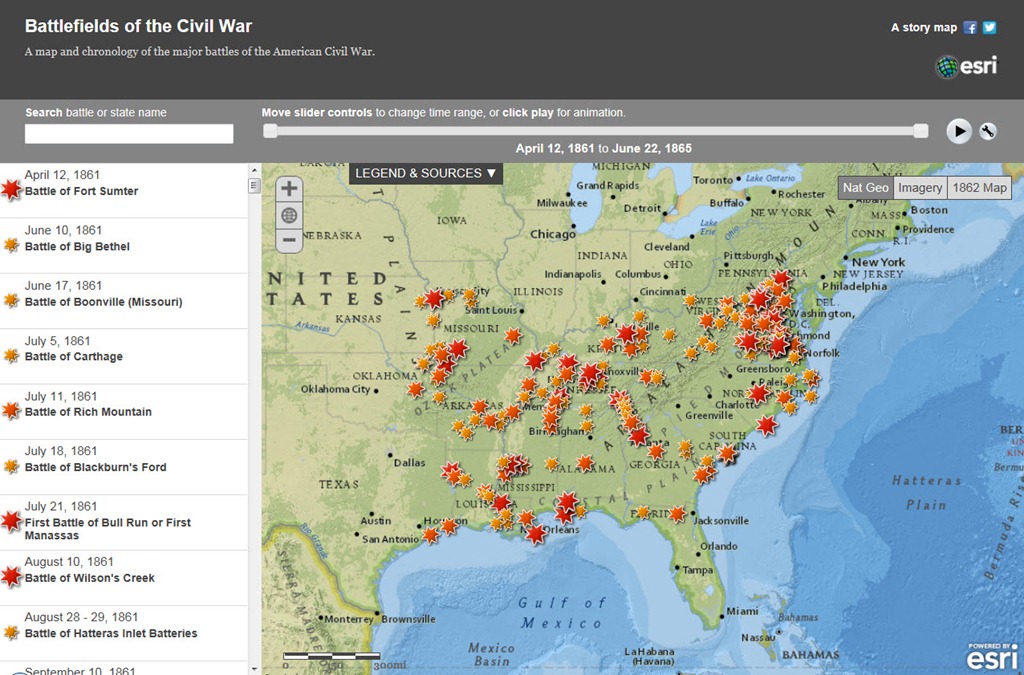Click the esri logo in header
This screenshot has height=675, width=1024.
tap(967, 66)
